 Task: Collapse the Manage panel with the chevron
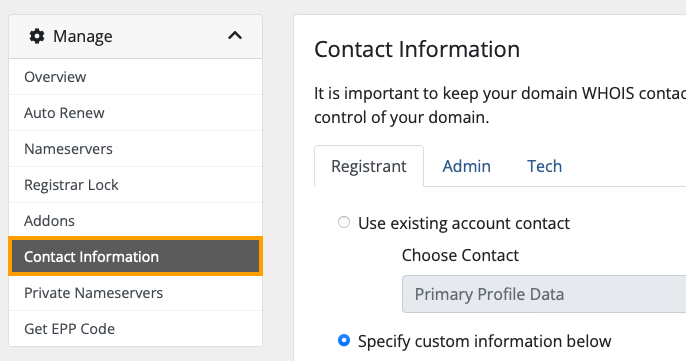235,35
